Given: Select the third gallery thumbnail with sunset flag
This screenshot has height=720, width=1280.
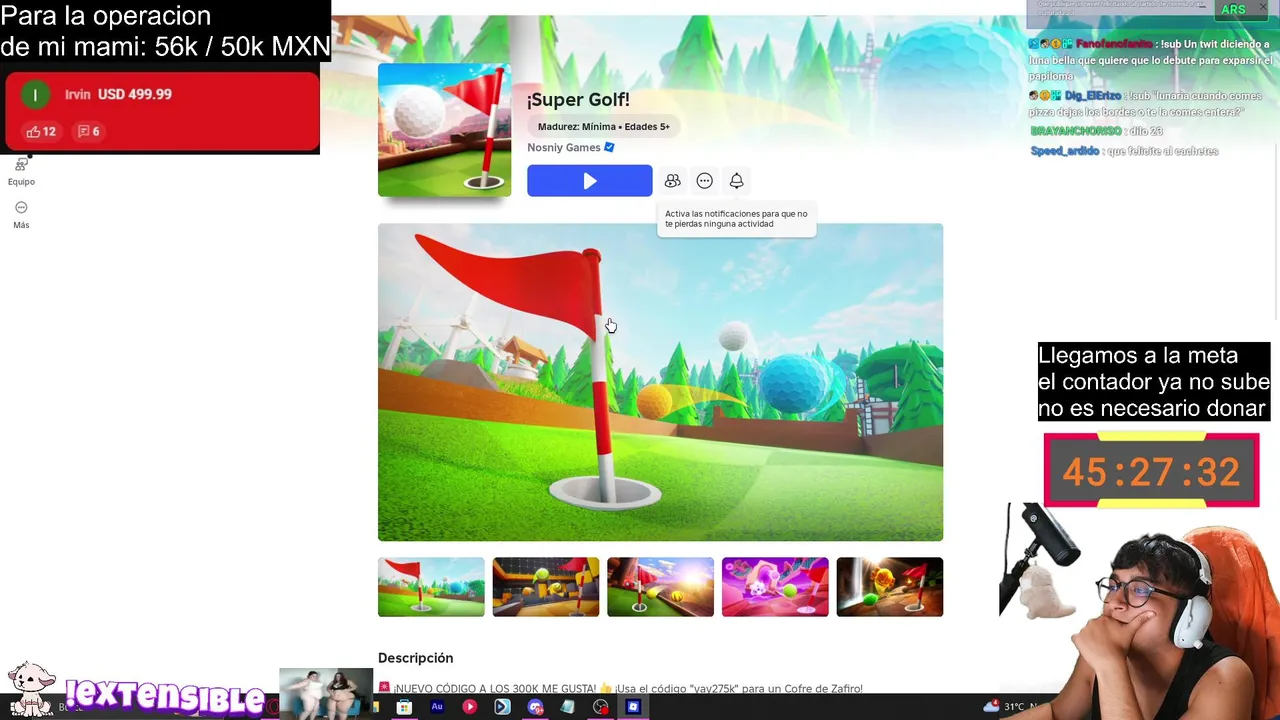Looking at the screenshot, I should click(660, 587).
